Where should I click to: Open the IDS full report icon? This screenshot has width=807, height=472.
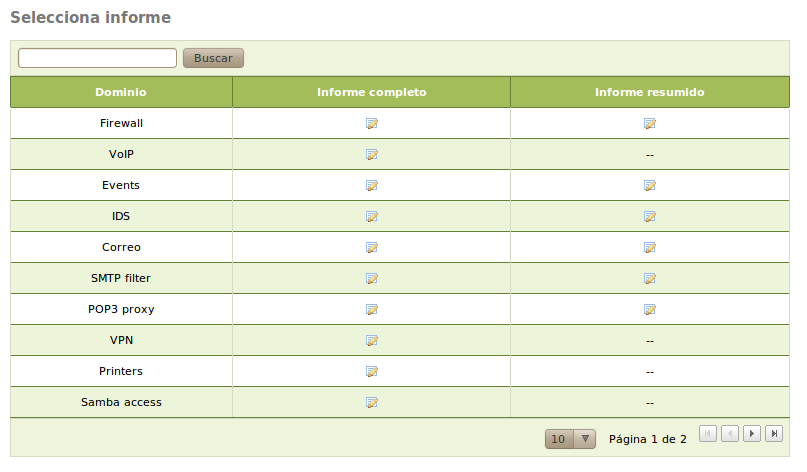pyautogui.click(x=371, y=217)
